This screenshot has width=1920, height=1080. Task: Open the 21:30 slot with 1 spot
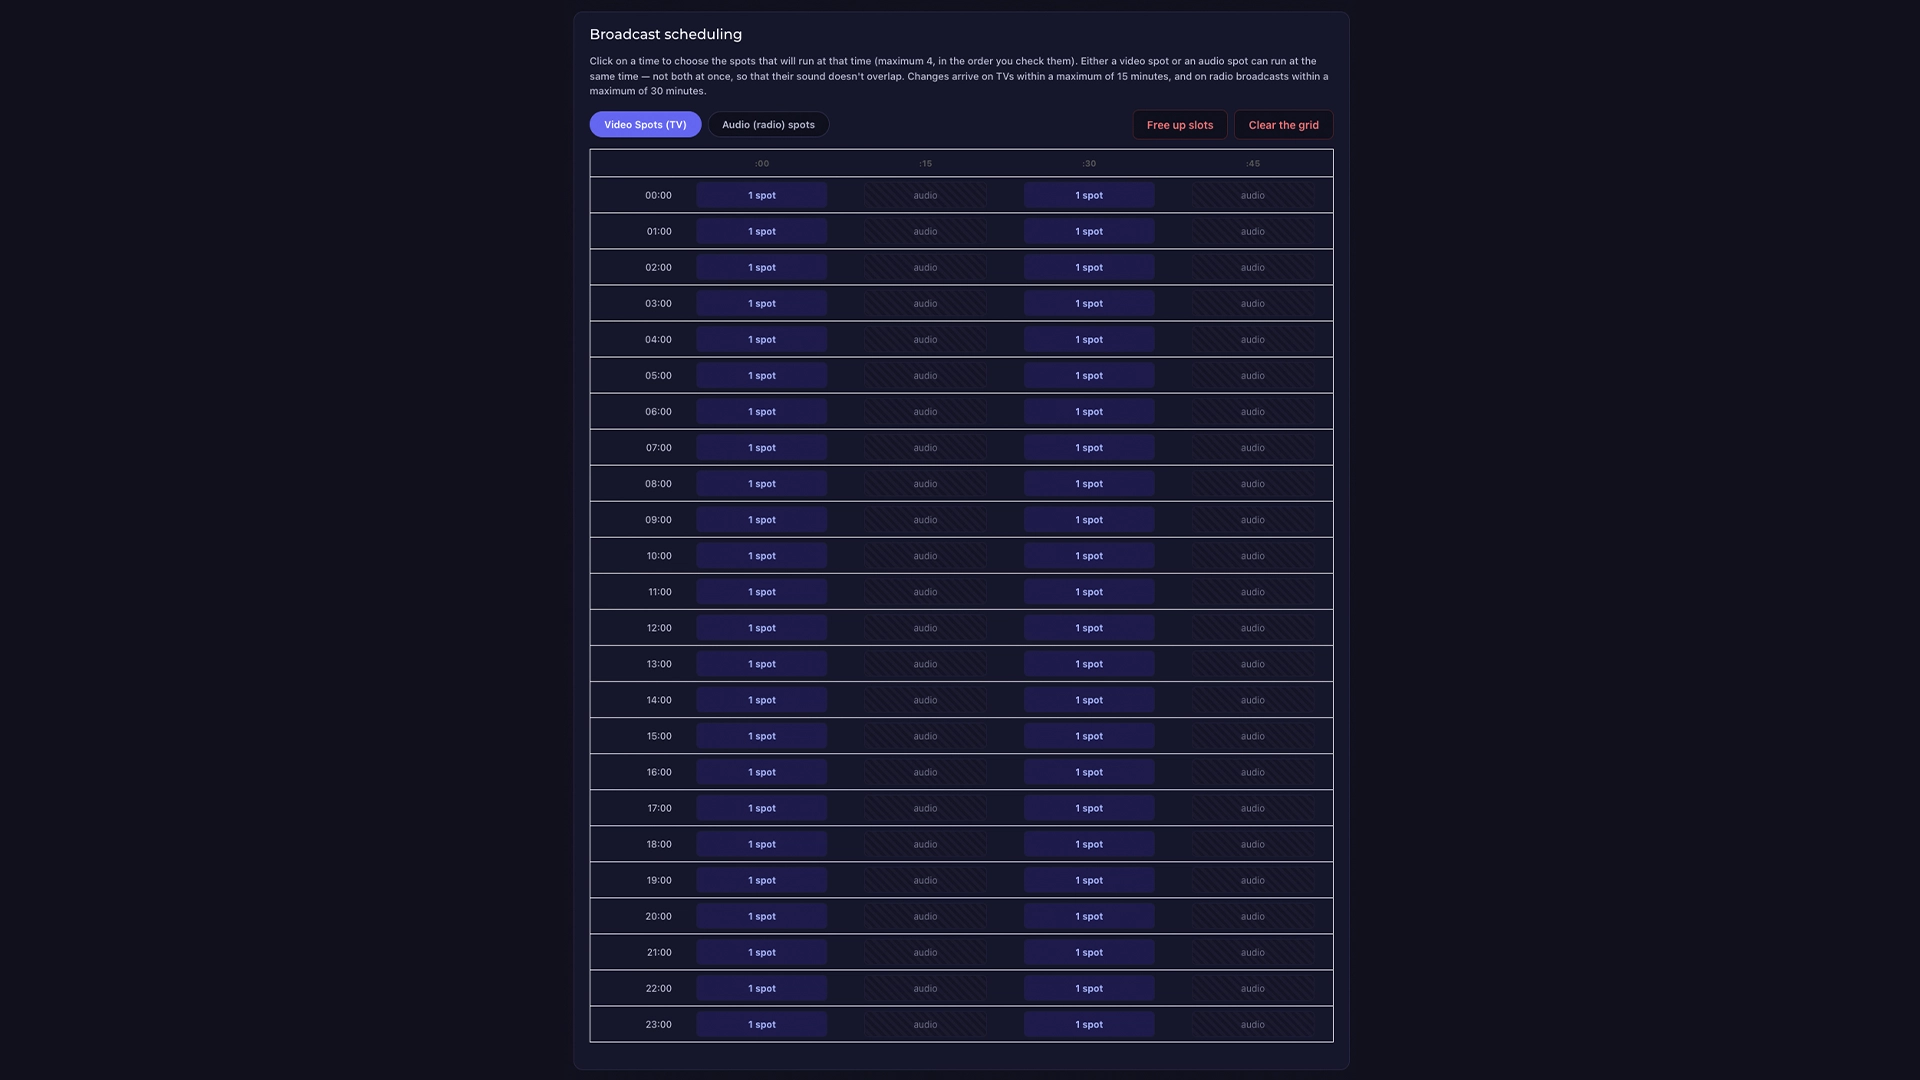click(x=1089, y=952)
